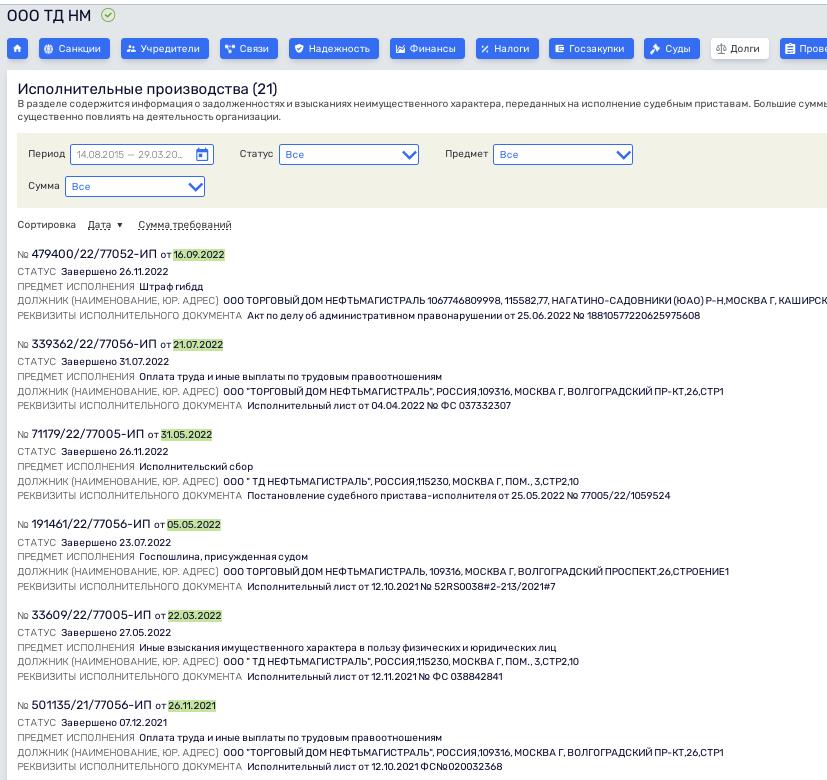827x780 pixels.
Task: Click case number 191461/22/77056-ИП
Action: [91, 524]
